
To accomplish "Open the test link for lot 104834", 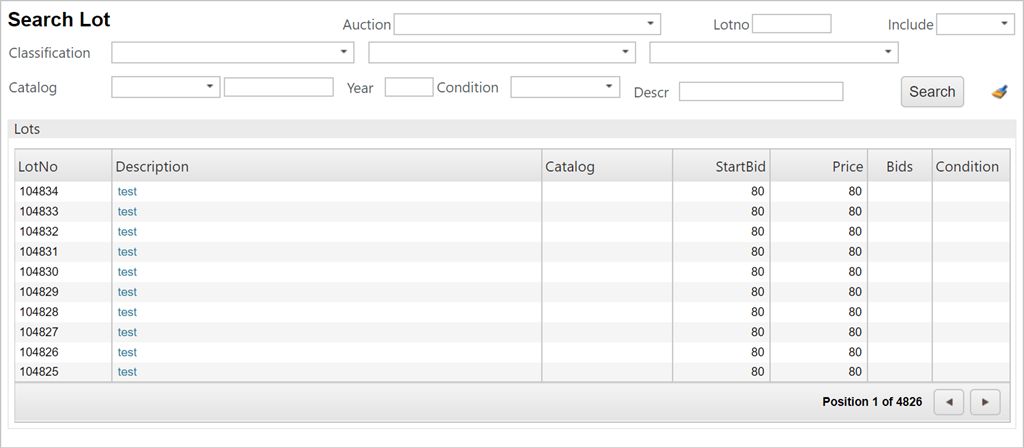I will [x=127, y=191].
